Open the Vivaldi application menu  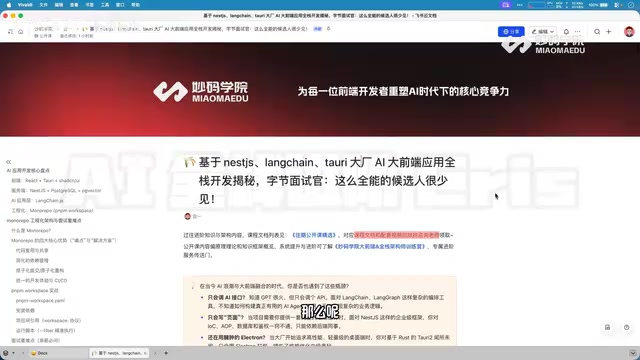pos(25,5)
